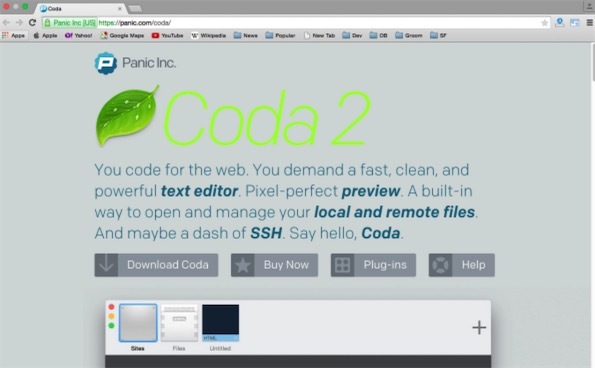Viewport: 595px width, 368px height.
Task: Click the Panic Inc. logo badge
Action: pyautogui.click(x=105, y=63)
